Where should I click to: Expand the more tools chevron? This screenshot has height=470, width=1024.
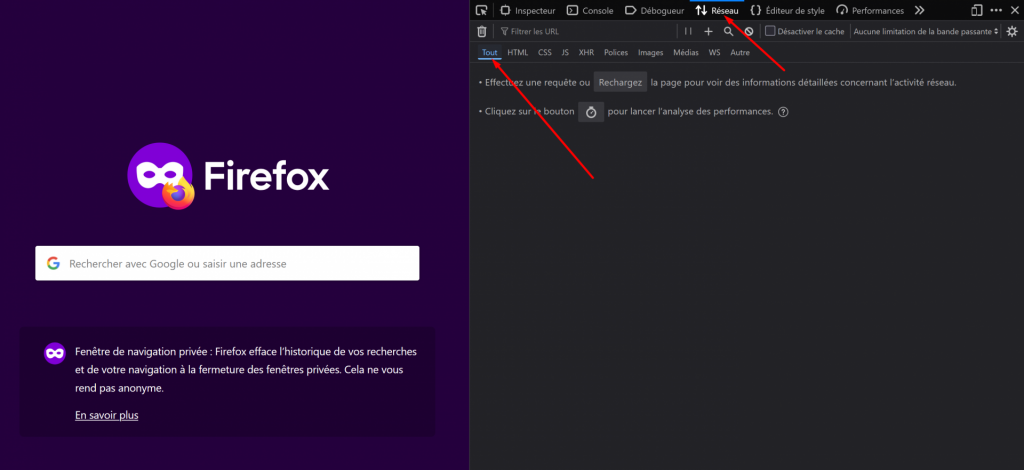pos(919,10)
